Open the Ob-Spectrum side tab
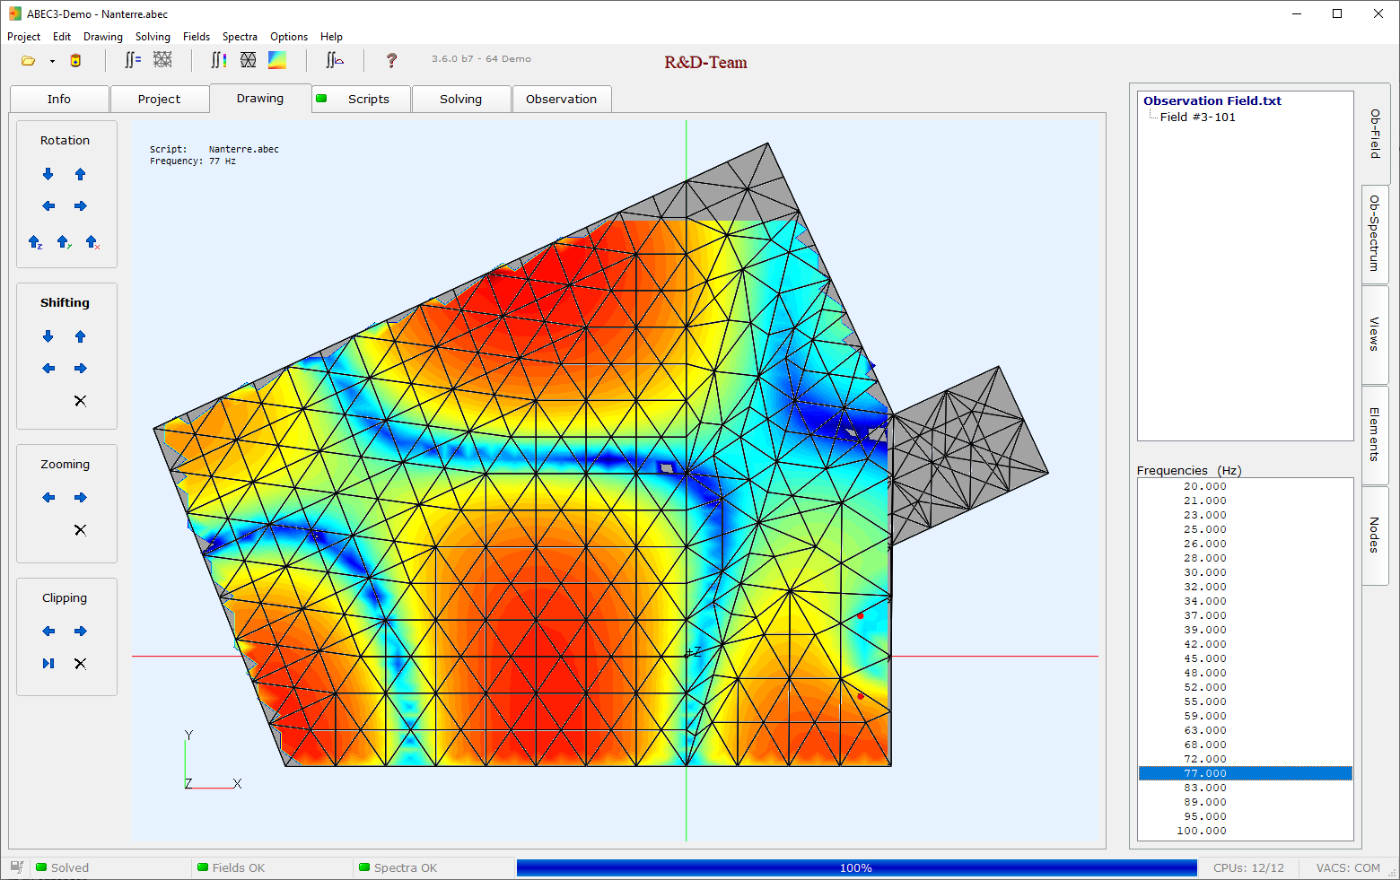 coord(1375,234)
